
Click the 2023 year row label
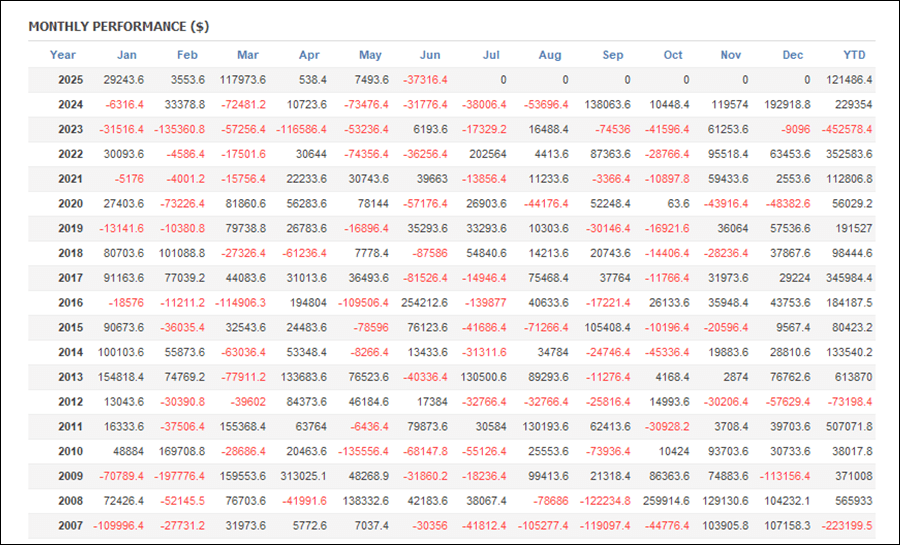click(71, 129)
